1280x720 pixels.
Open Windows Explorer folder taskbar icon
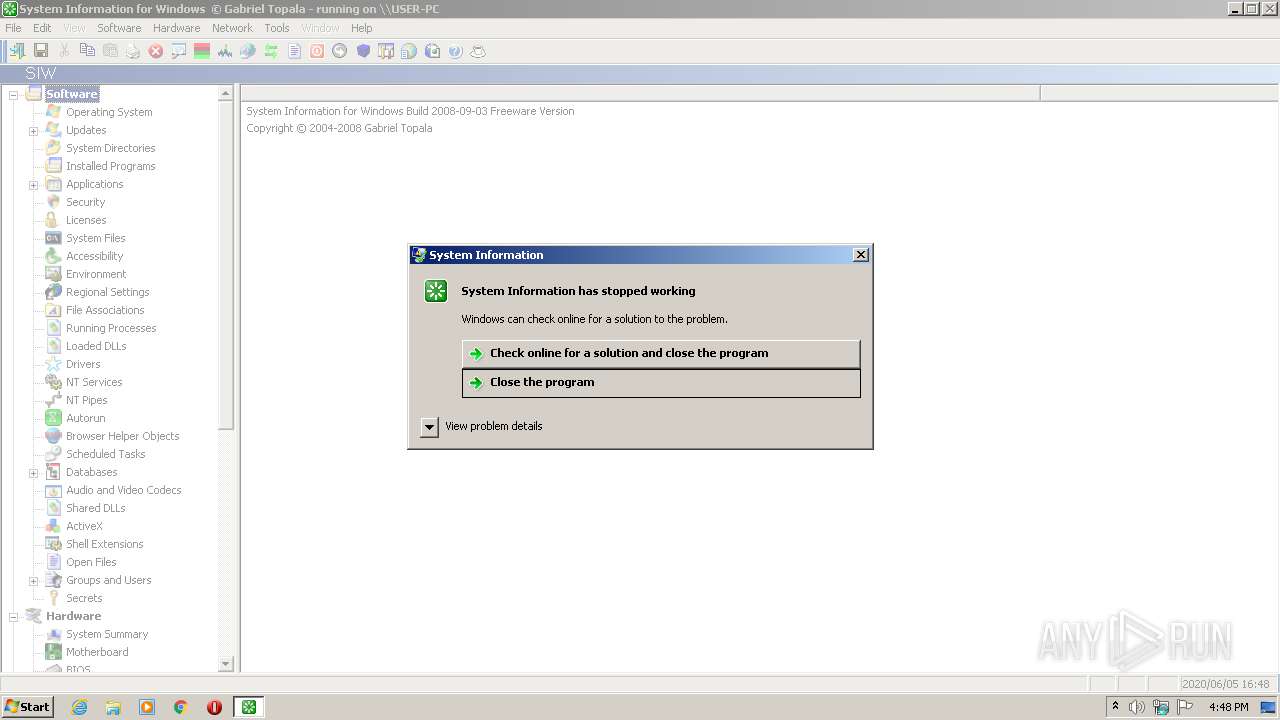113,707
